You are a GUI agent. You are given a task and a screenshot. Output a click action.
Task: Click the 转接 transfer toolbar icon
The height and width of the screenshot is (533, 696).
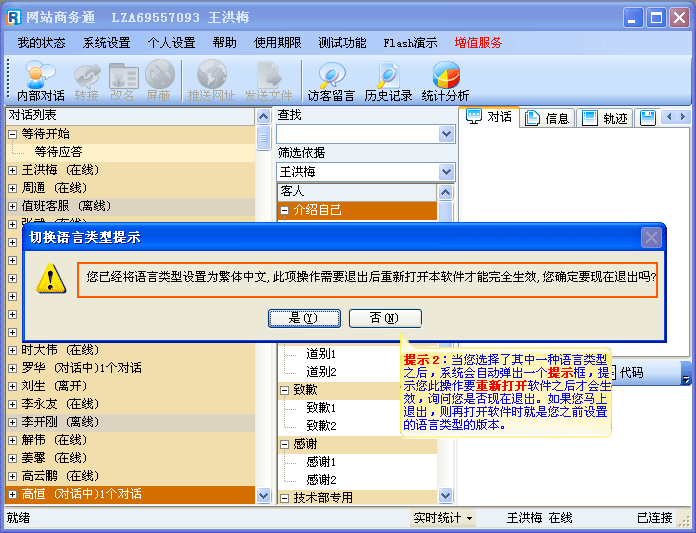coord(87,81)
